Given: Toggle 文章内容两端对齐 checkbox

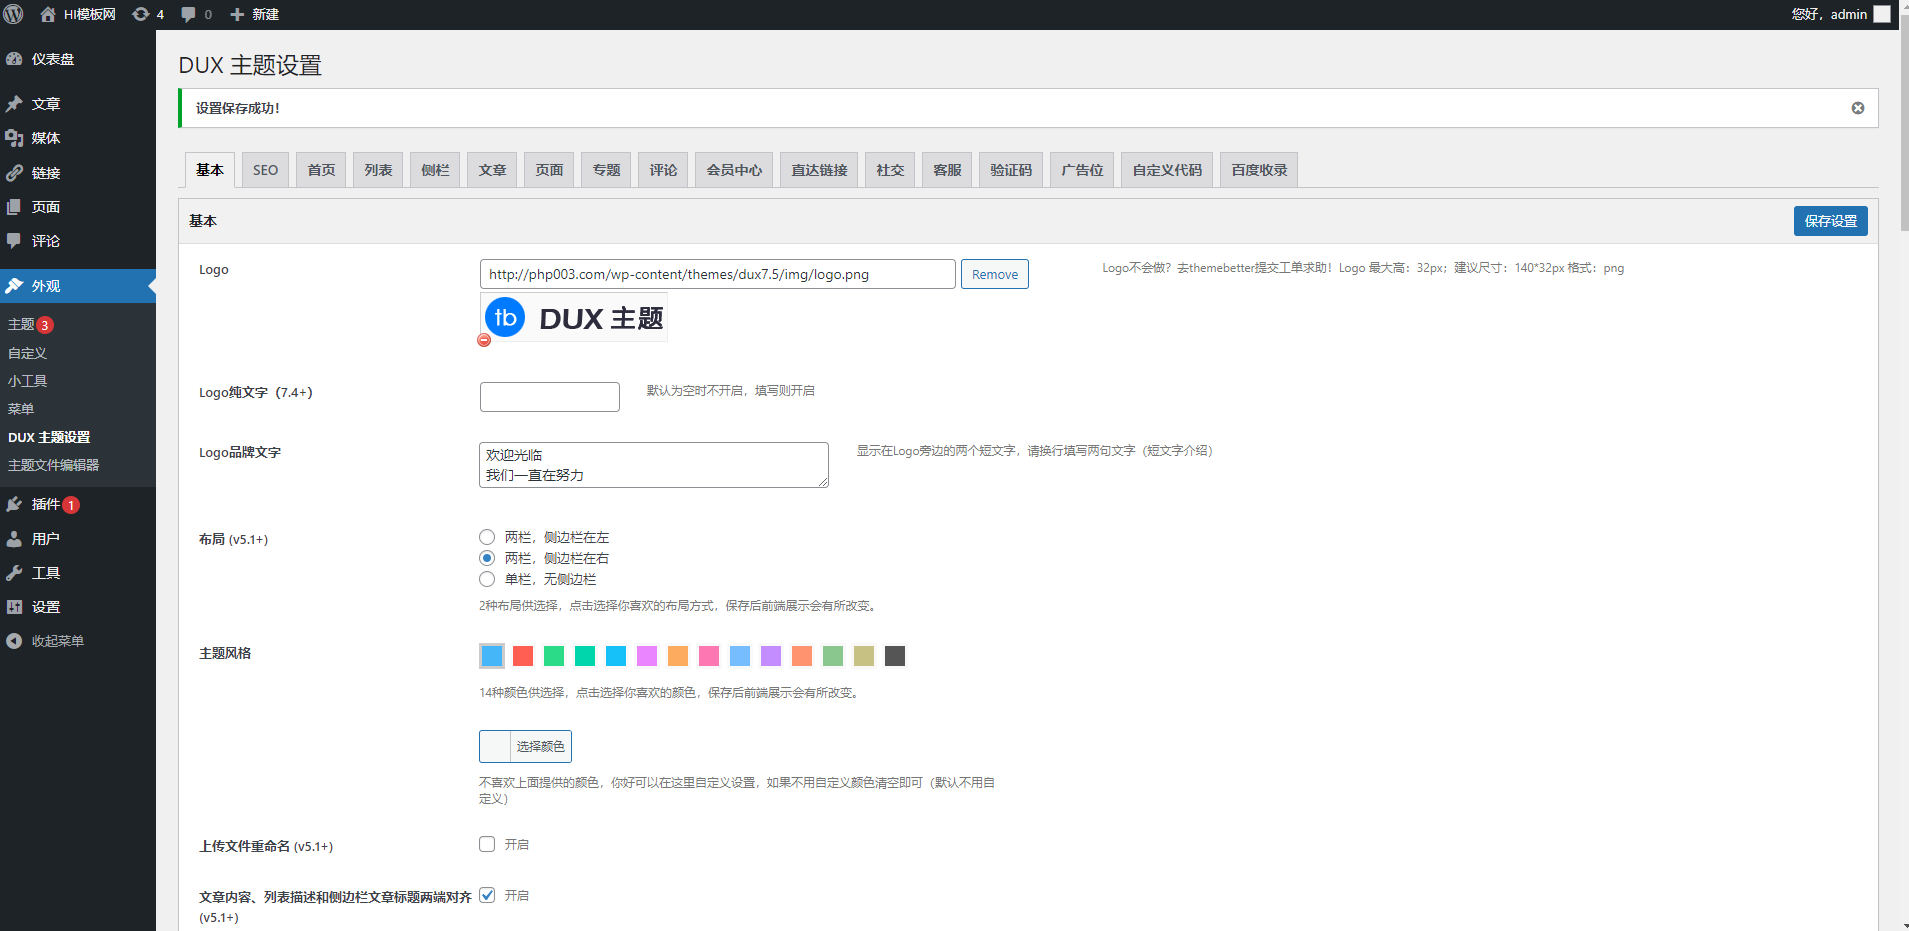Looking at the screenshot, I should point(487,895).
